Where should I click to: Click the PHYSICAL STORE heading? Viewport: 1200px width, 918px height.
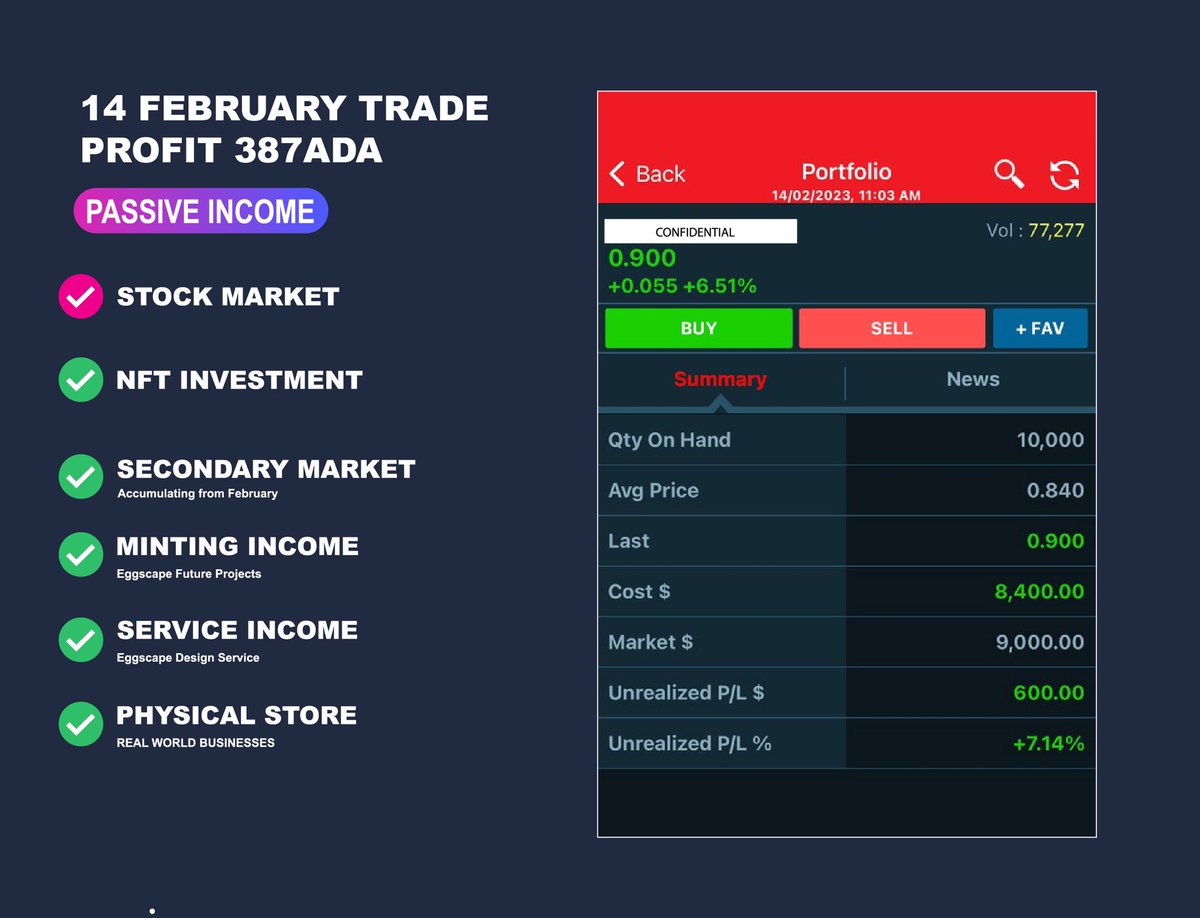(236, 716)
